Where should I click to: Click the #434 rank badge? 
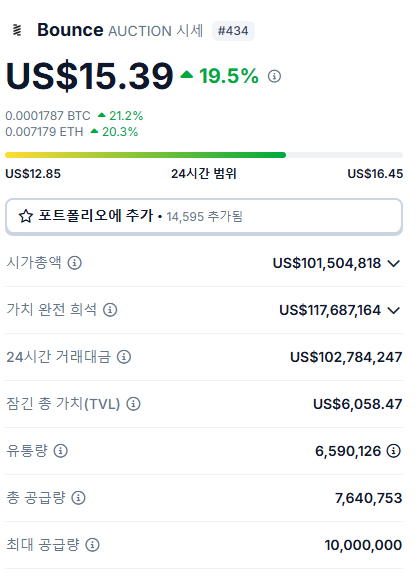click(233, 31)
